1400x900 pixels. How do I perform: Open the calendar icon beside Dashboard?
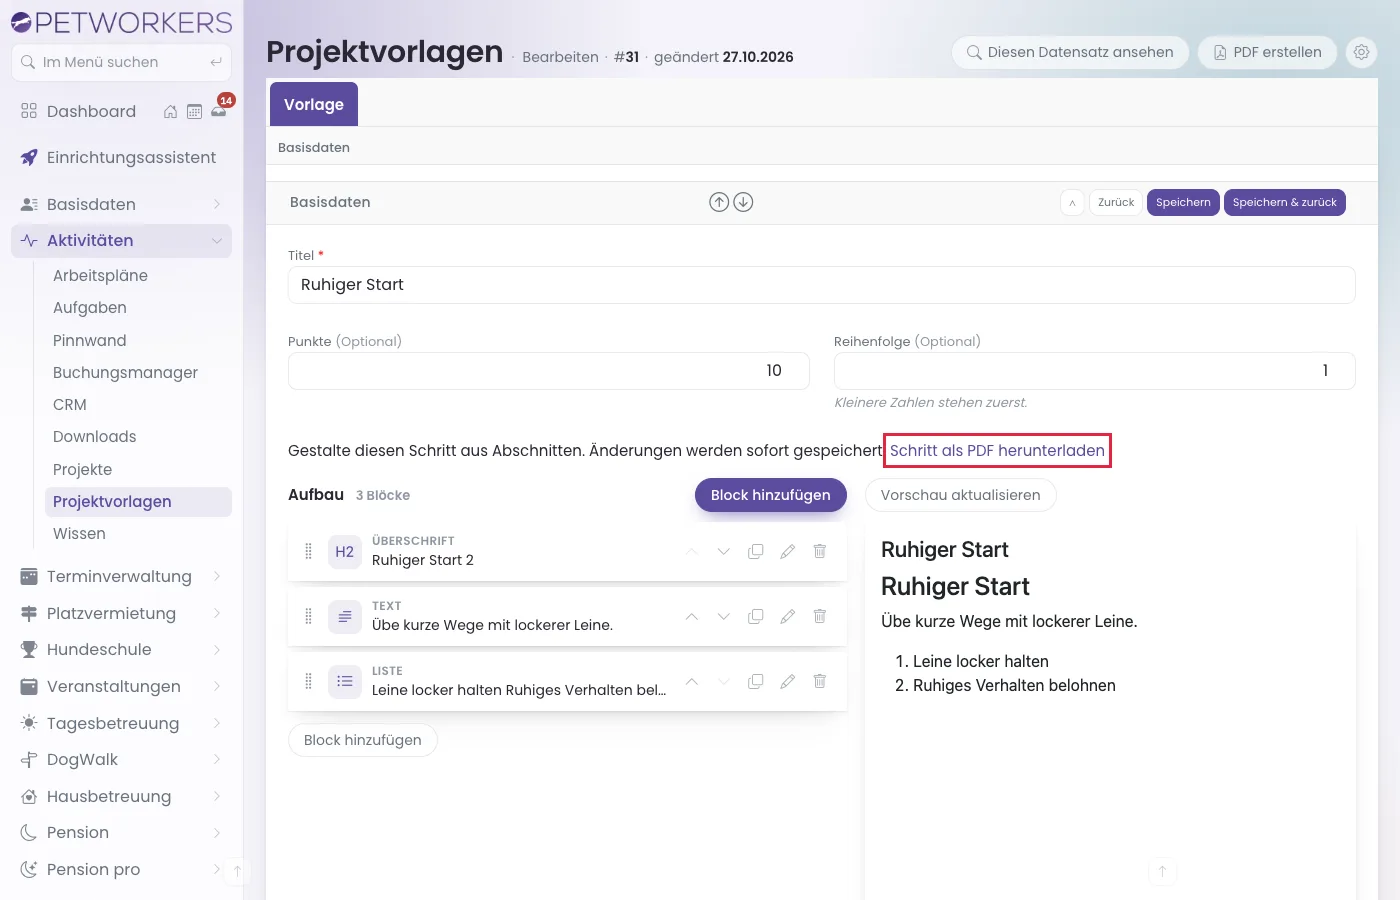(x=194, y=112)
